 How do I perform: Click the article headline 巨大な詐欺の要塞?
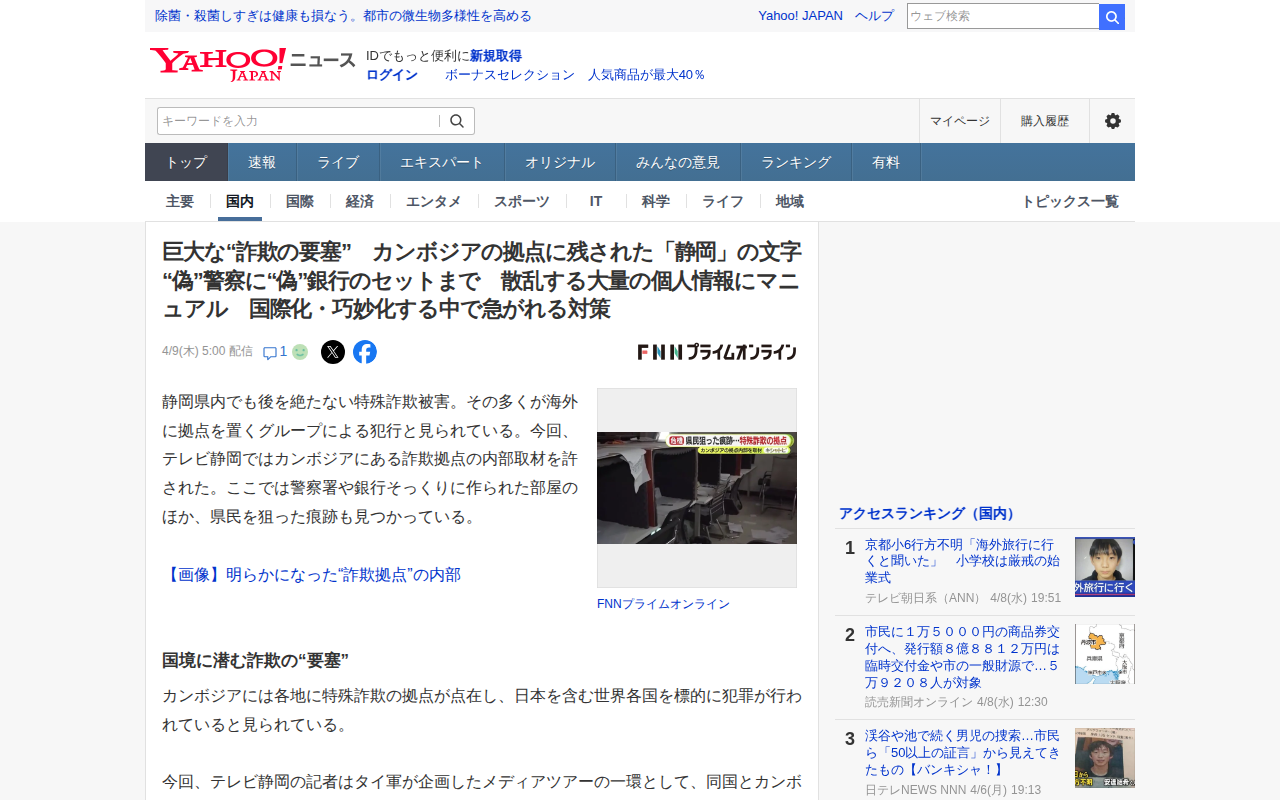coord(482,280)
